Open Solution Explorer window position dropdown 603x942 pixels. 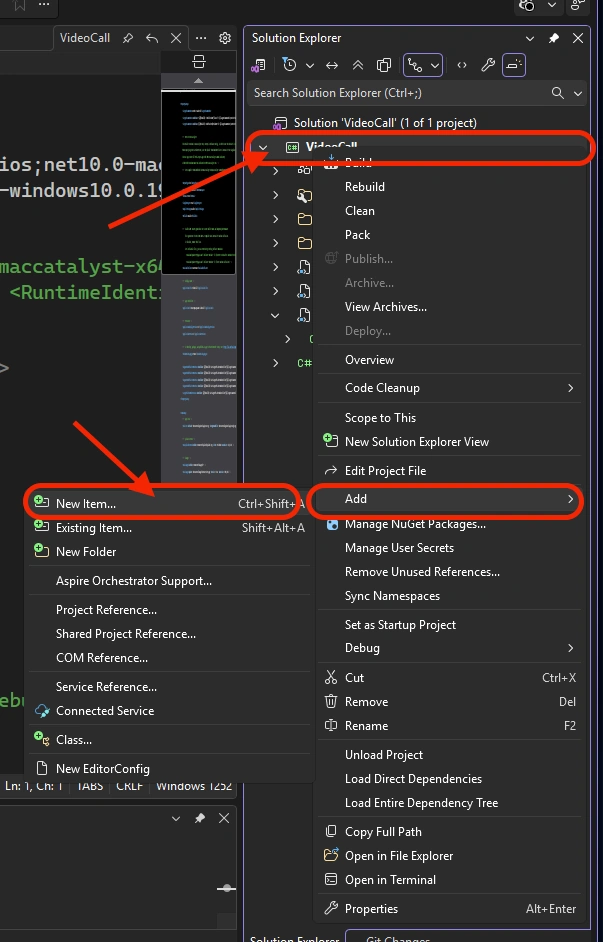tap(530, 38)
